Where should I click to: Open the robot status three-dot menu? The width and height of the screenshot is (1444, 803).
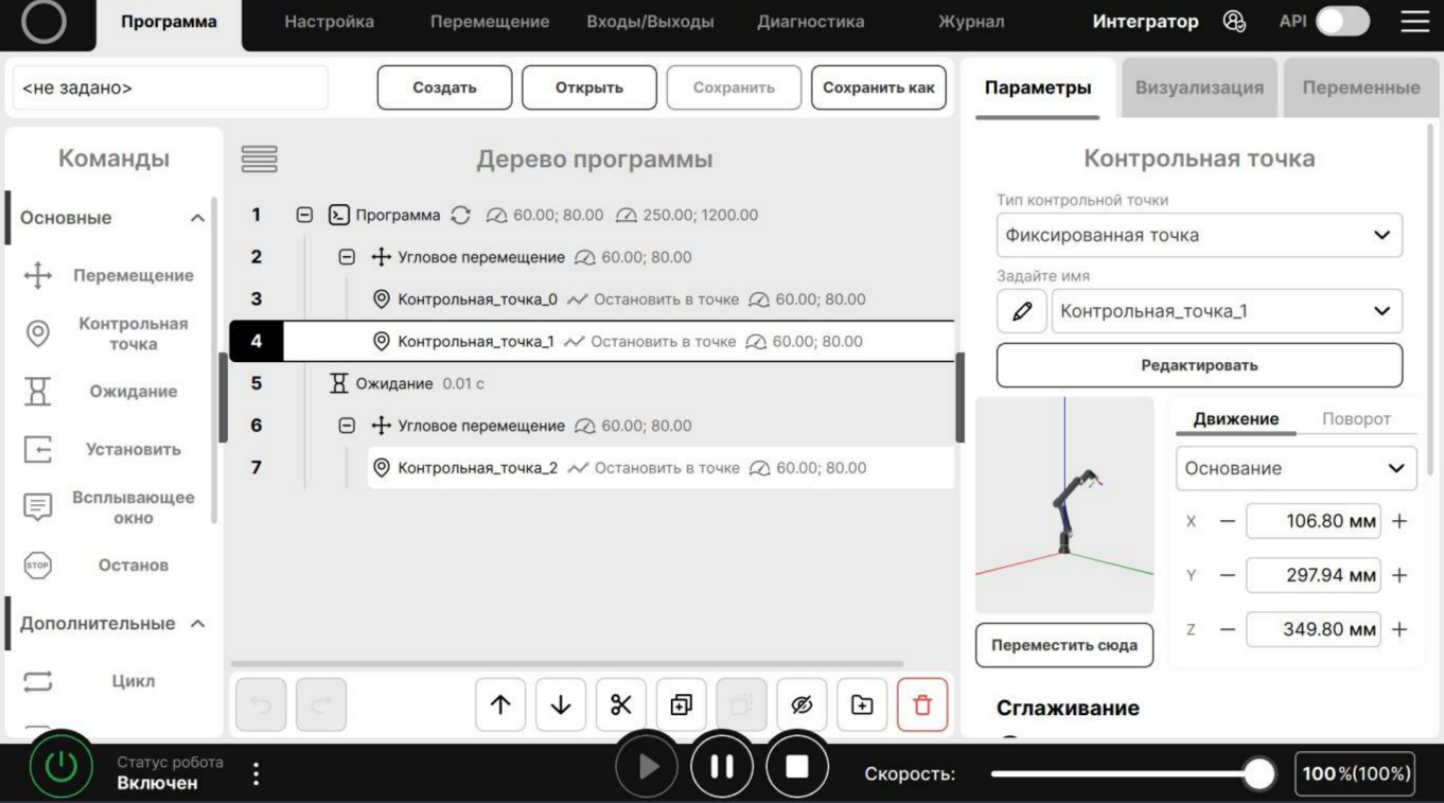256,774
